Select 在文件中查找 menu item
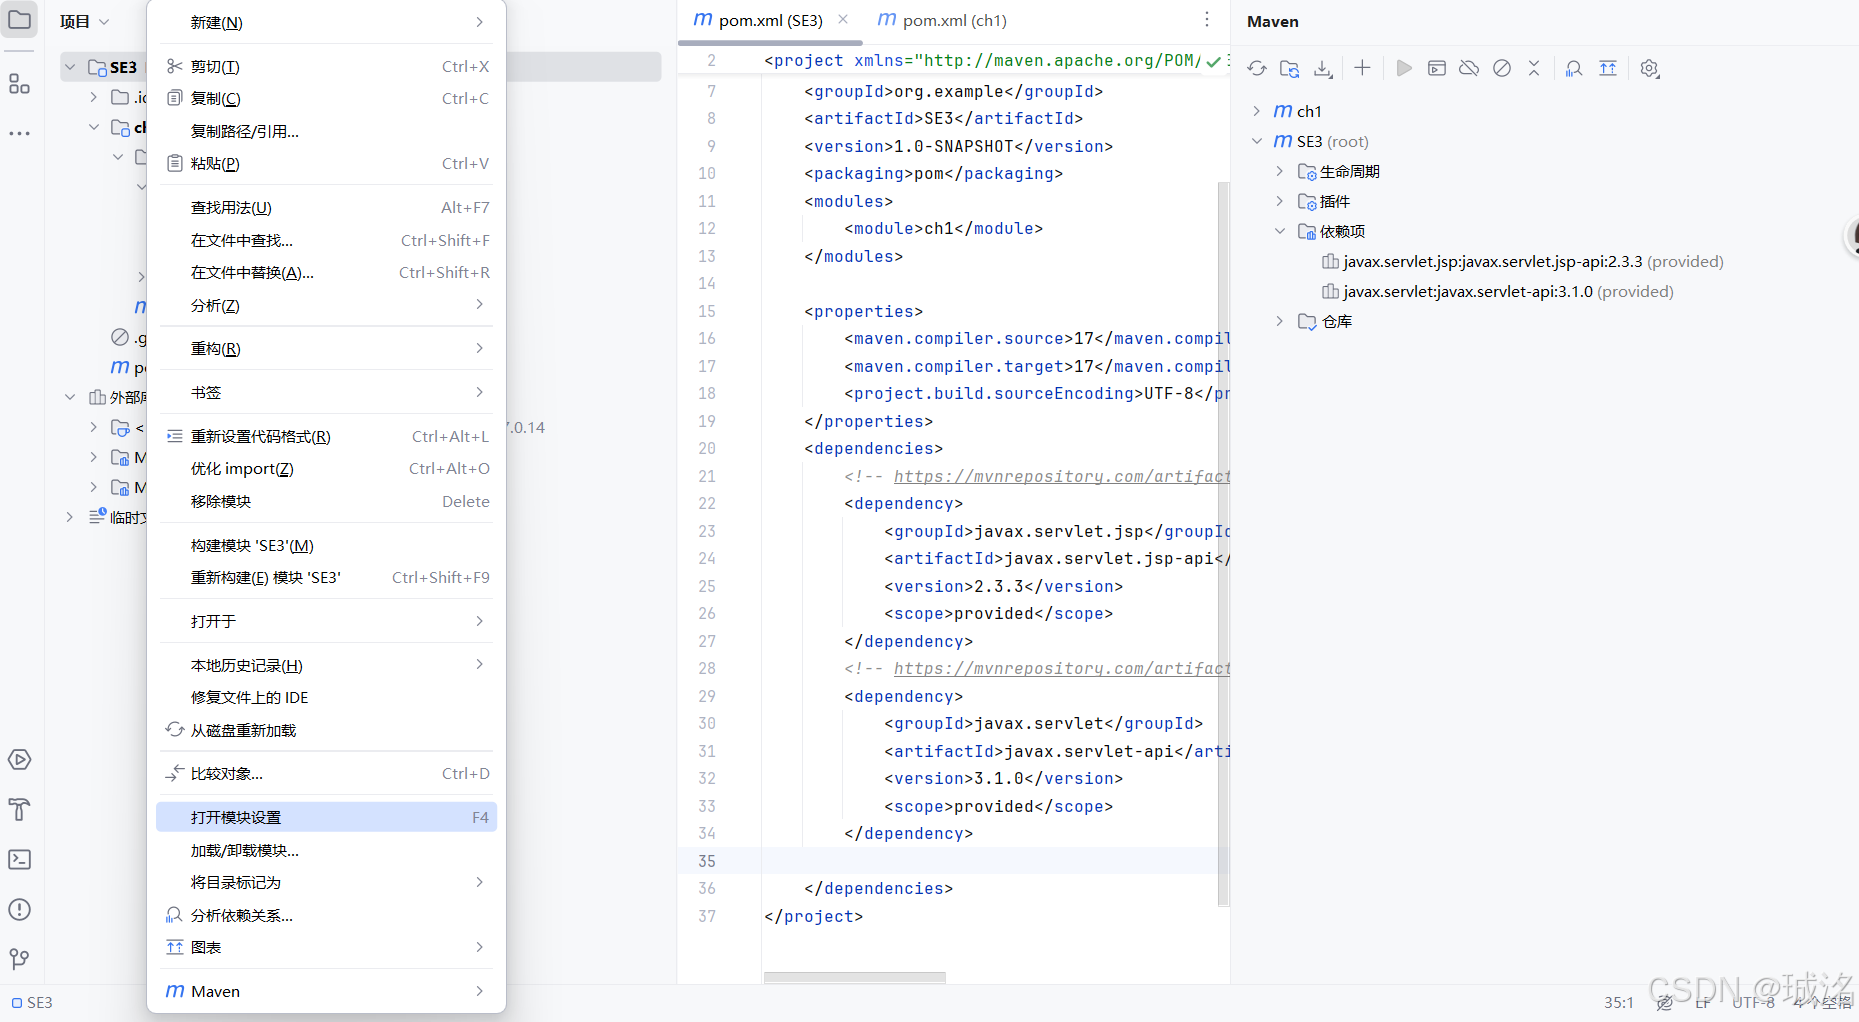Screen dimensions: 1859x1022 click(326, 240)
